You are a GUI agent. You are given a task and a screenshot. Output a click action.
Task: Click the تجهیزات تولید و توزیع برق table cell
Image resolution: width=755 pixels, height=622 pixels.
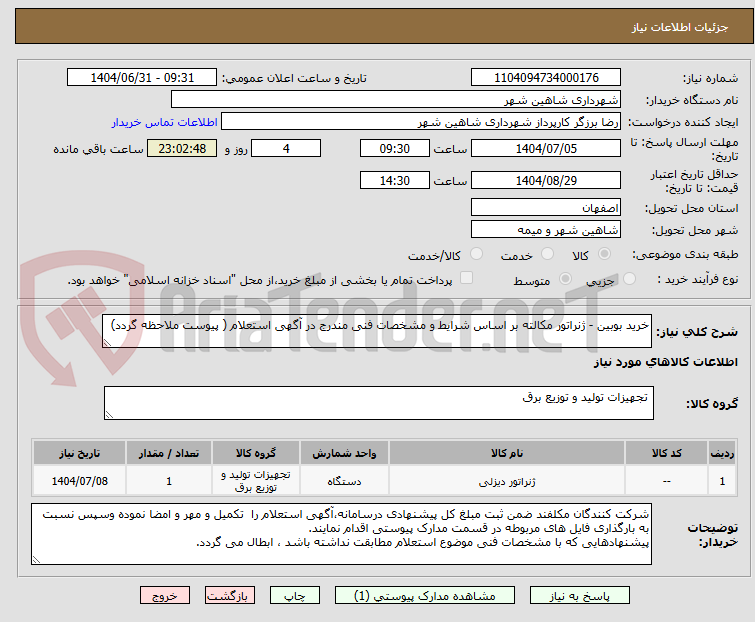coord(256,481)
